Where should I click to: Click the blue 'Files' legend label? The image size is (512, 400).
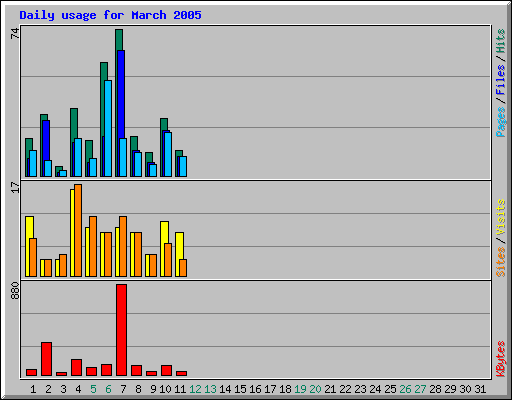[x=500, y=80]
